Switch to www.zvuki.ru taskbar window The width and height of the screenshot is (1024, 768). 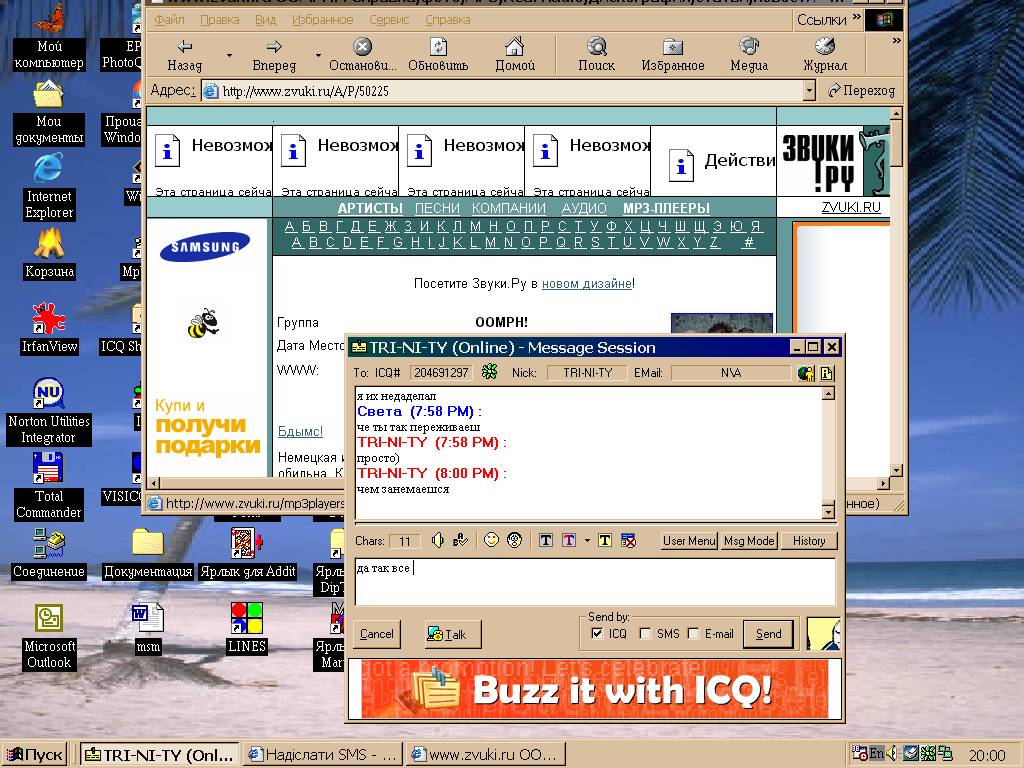pos(484,755)
